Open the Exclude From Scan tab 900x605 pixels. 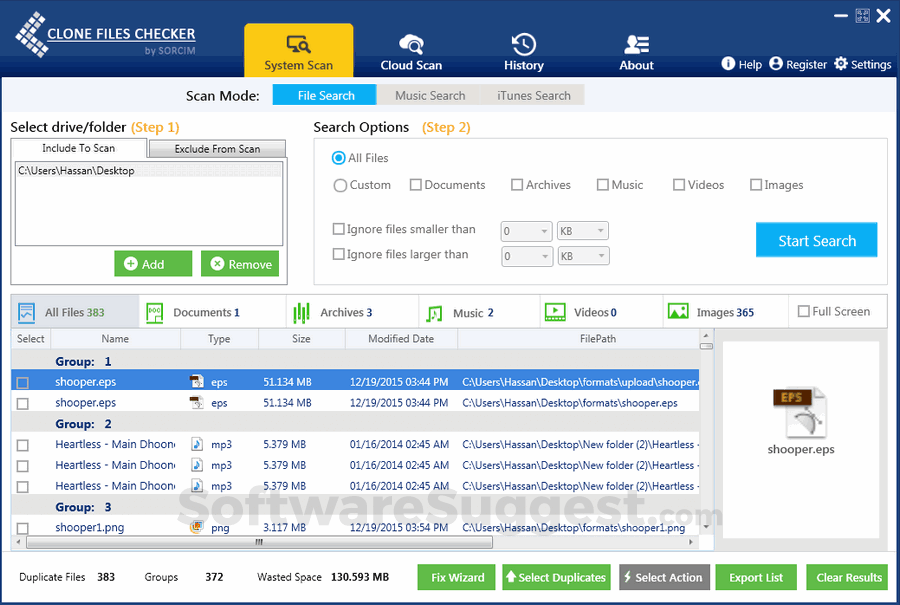(x=216, y=147)
